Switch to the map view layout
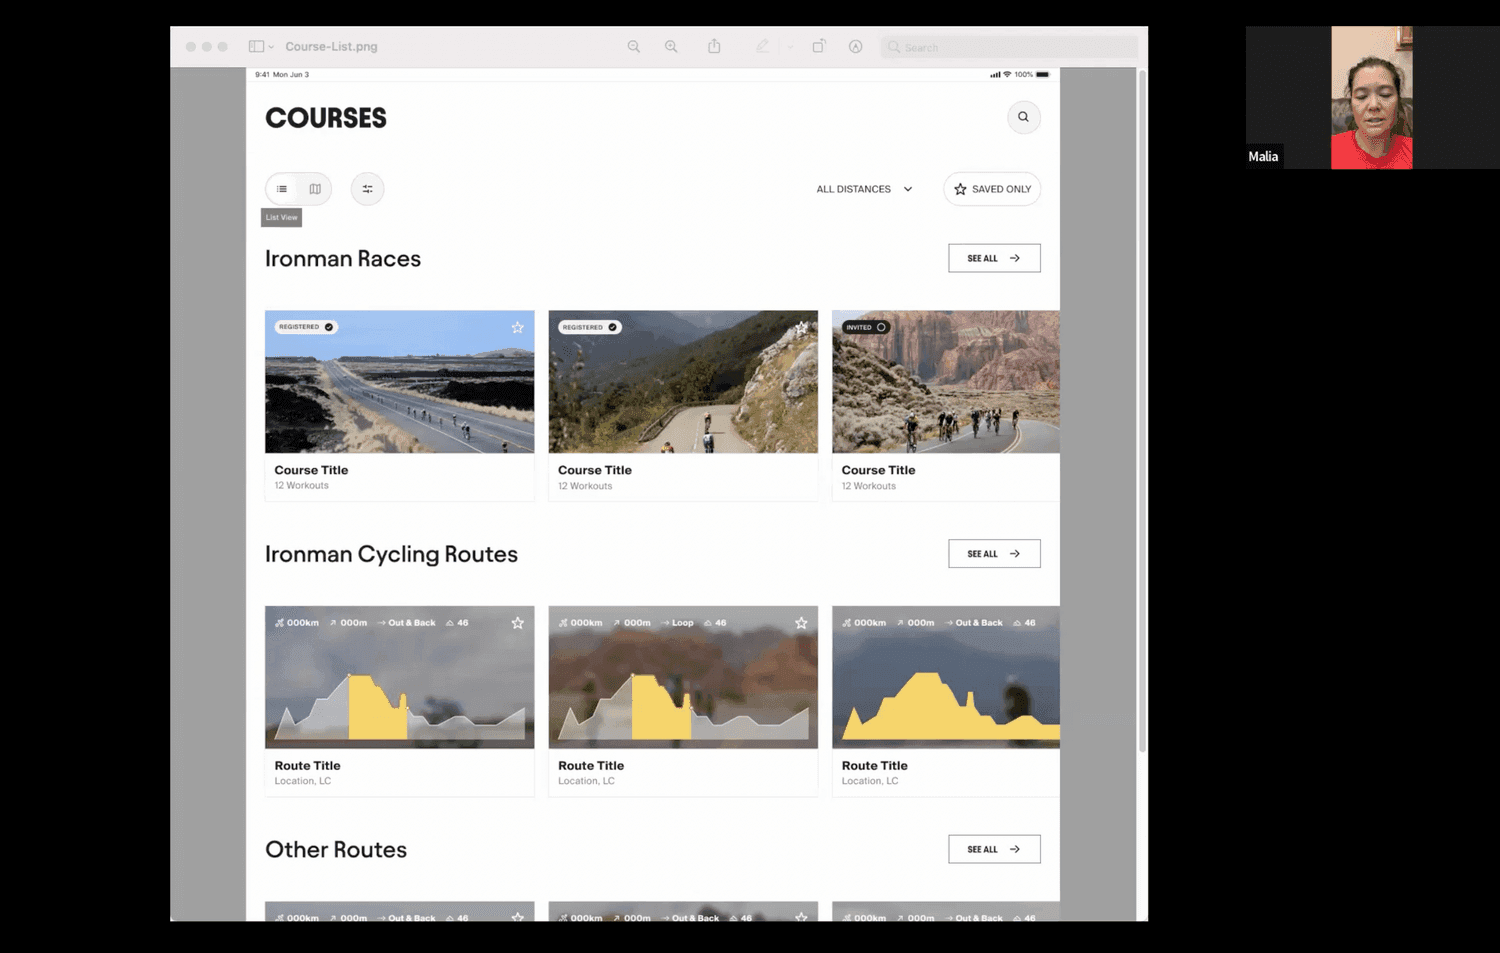 [315, 189]
